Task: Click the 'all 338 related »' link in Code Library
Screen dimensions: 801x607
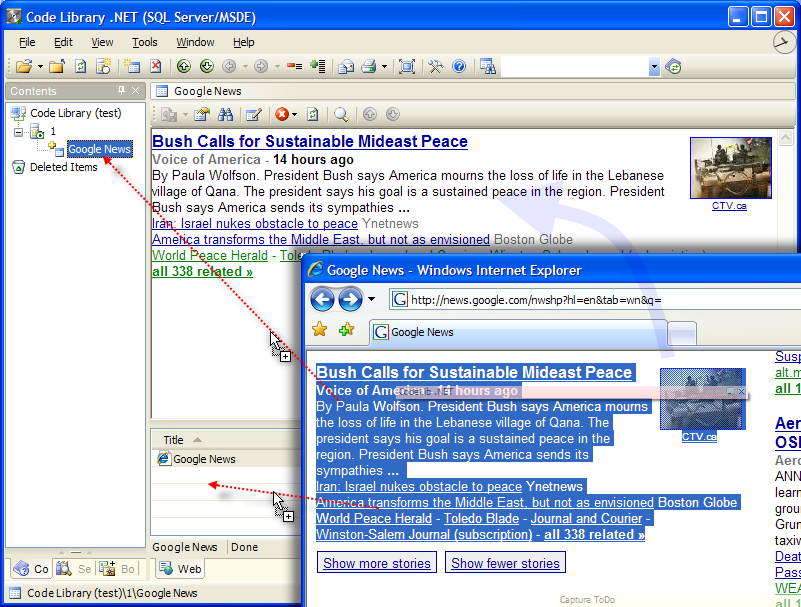Action: (x=202, y=271)
